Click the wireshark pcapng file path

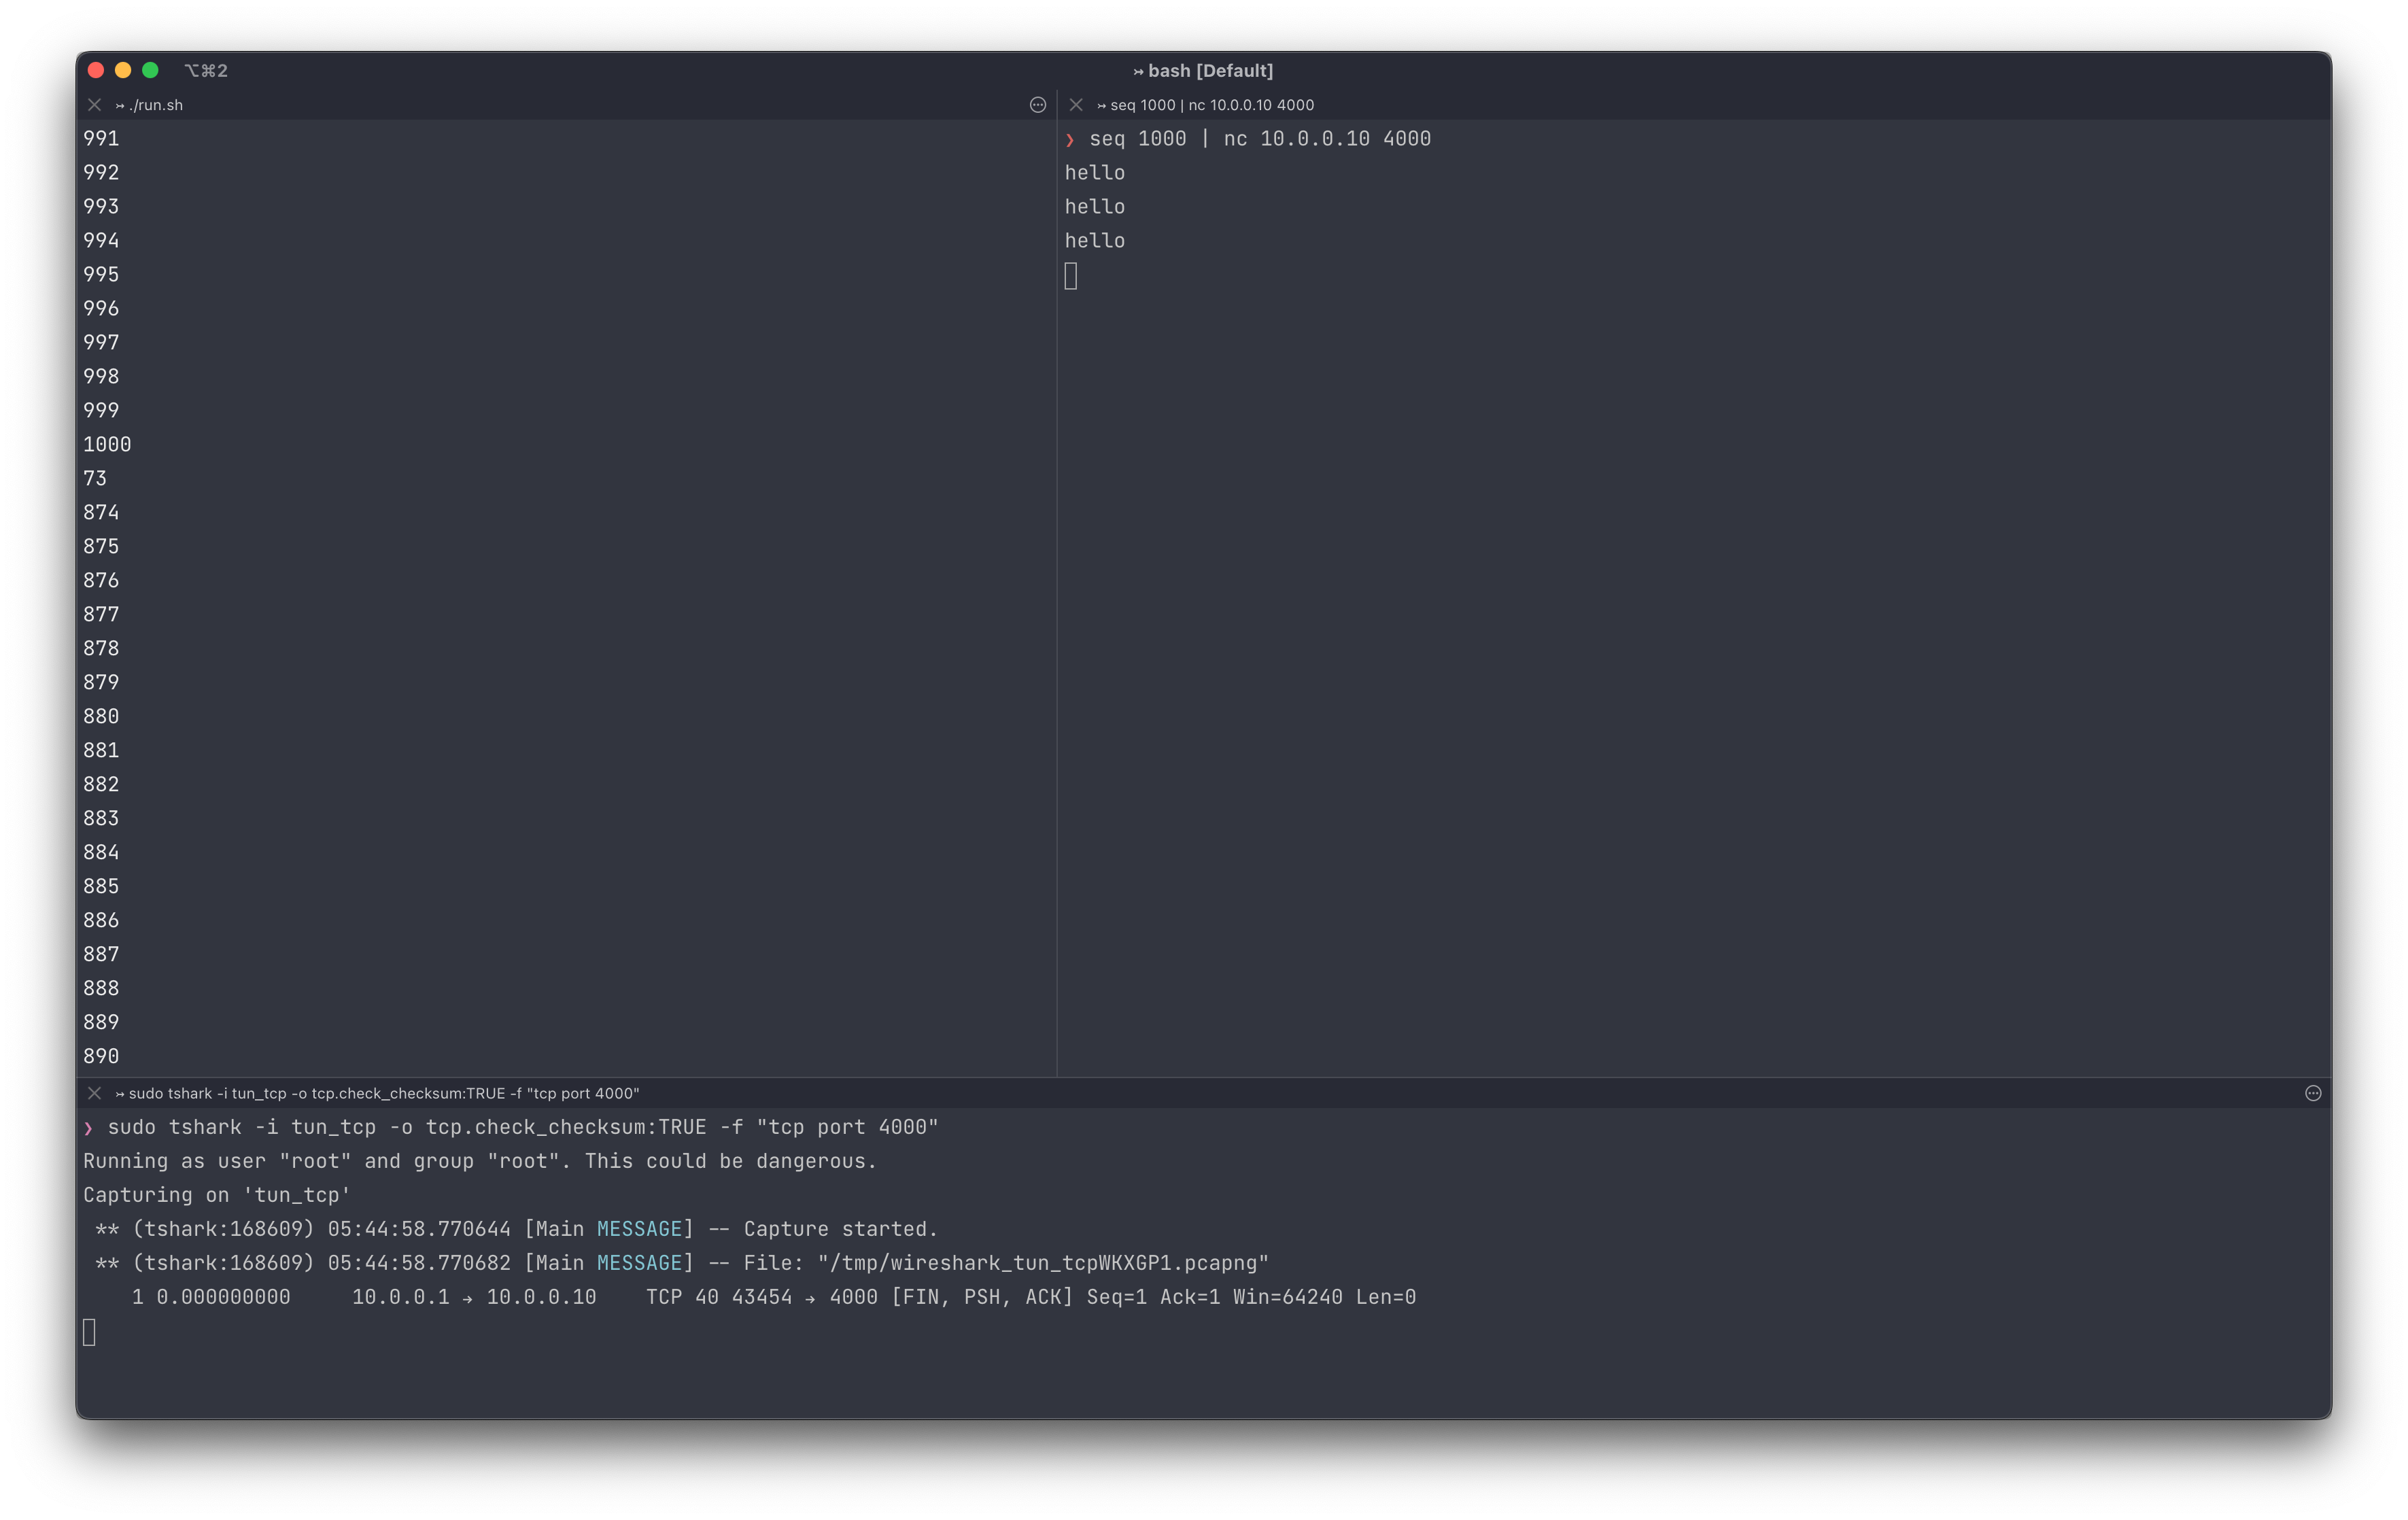(x=1043, y=1263)
